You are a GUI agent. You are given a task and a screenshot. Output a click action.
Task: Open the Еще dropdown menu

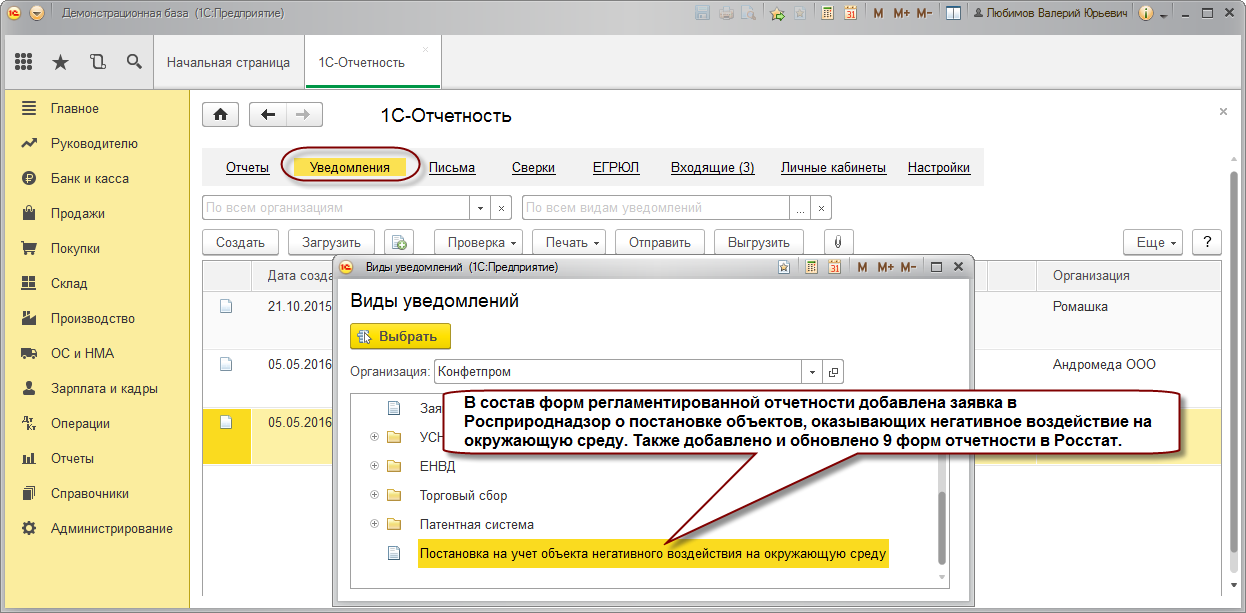click(1156, 242)
